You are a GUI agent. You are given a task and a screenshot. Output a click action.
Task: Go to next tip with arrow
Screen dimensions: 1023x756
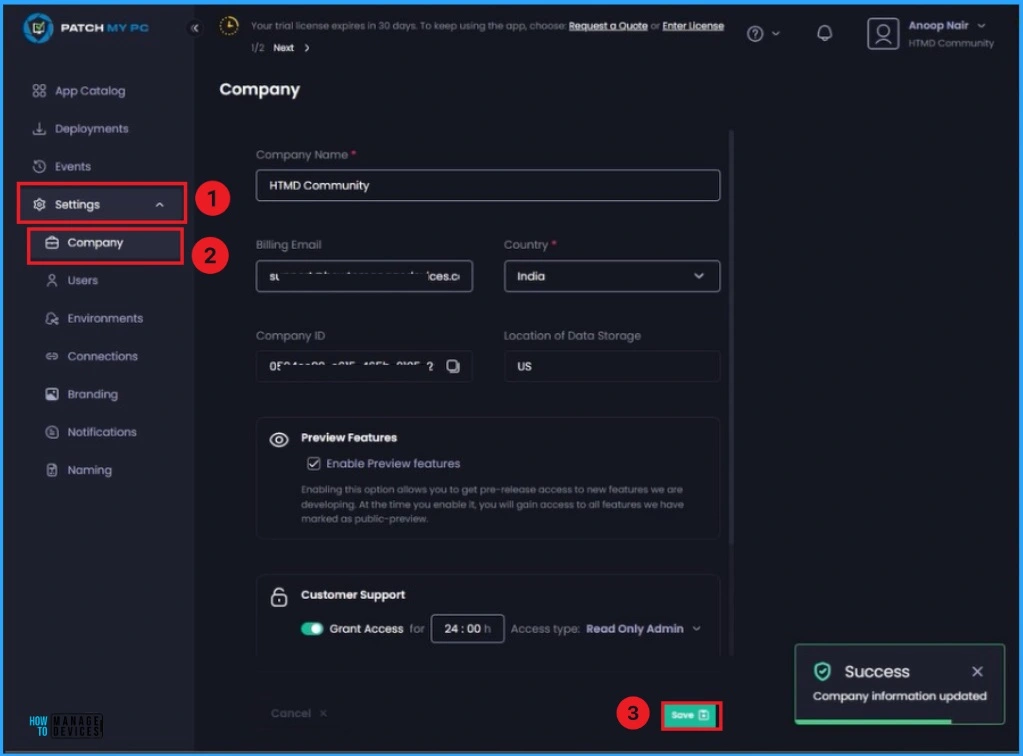pos(307,48)
